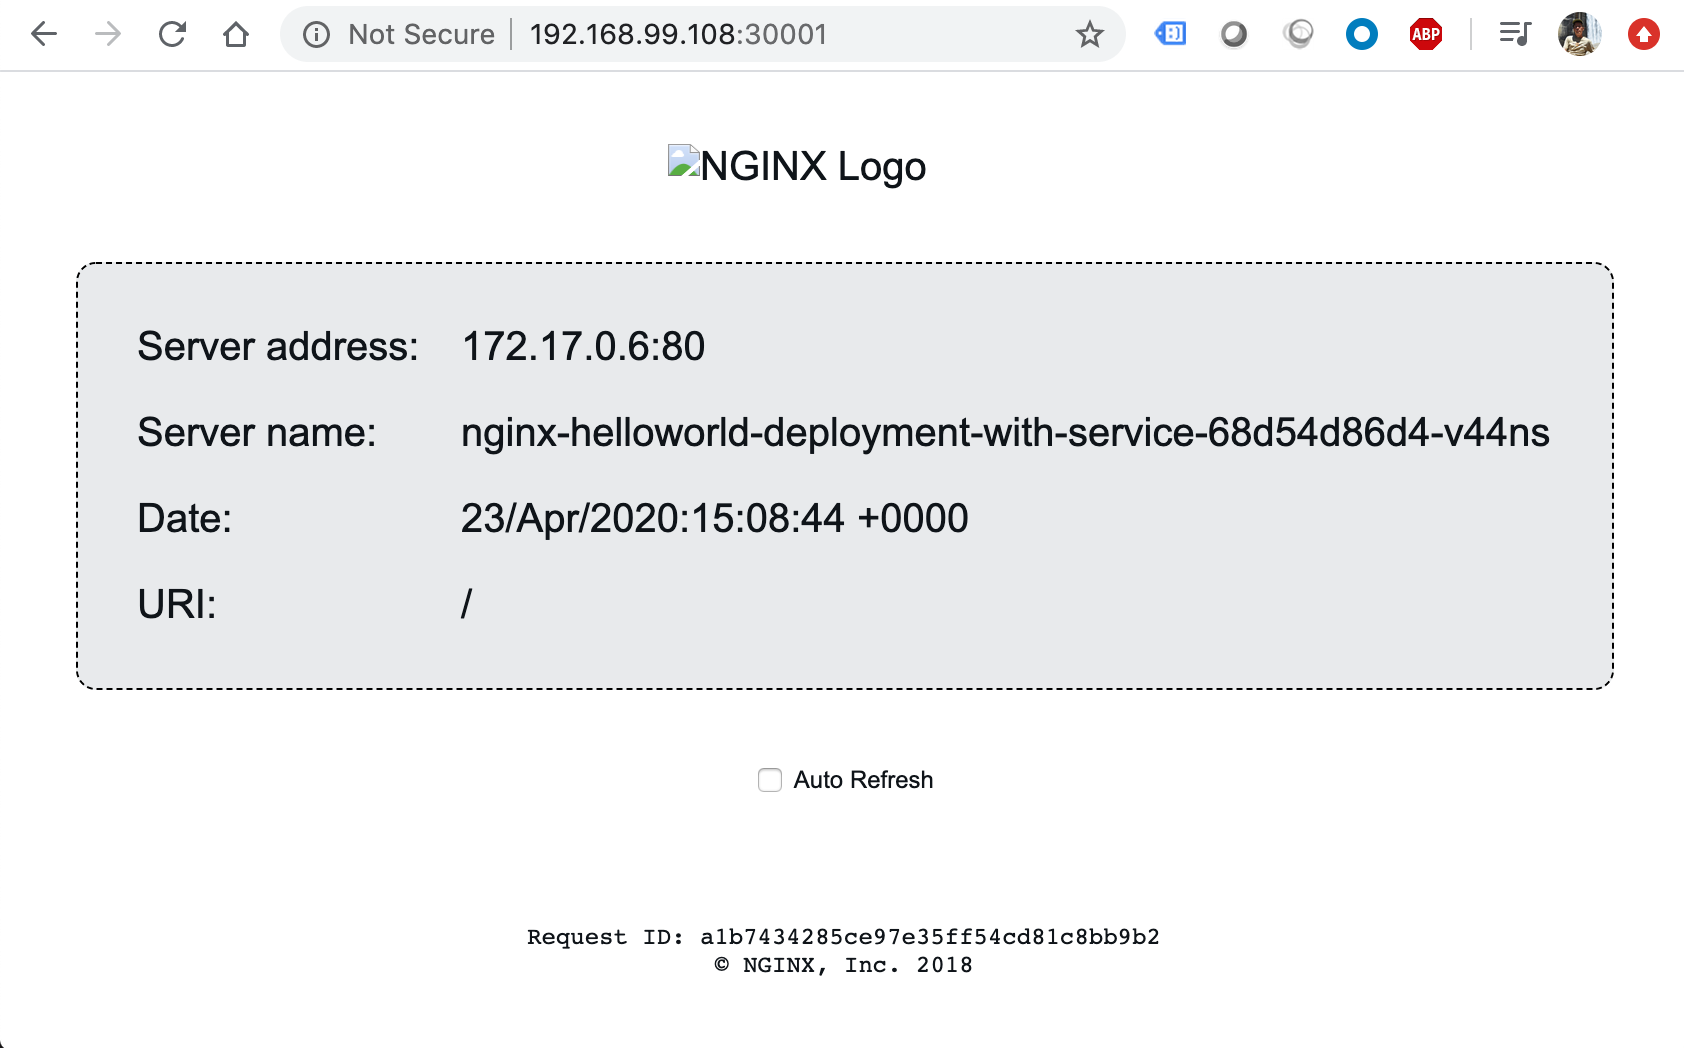Enable the Auto Refresh checkbox
This screenshot has height=1048, width=1684.
[770, 780]
